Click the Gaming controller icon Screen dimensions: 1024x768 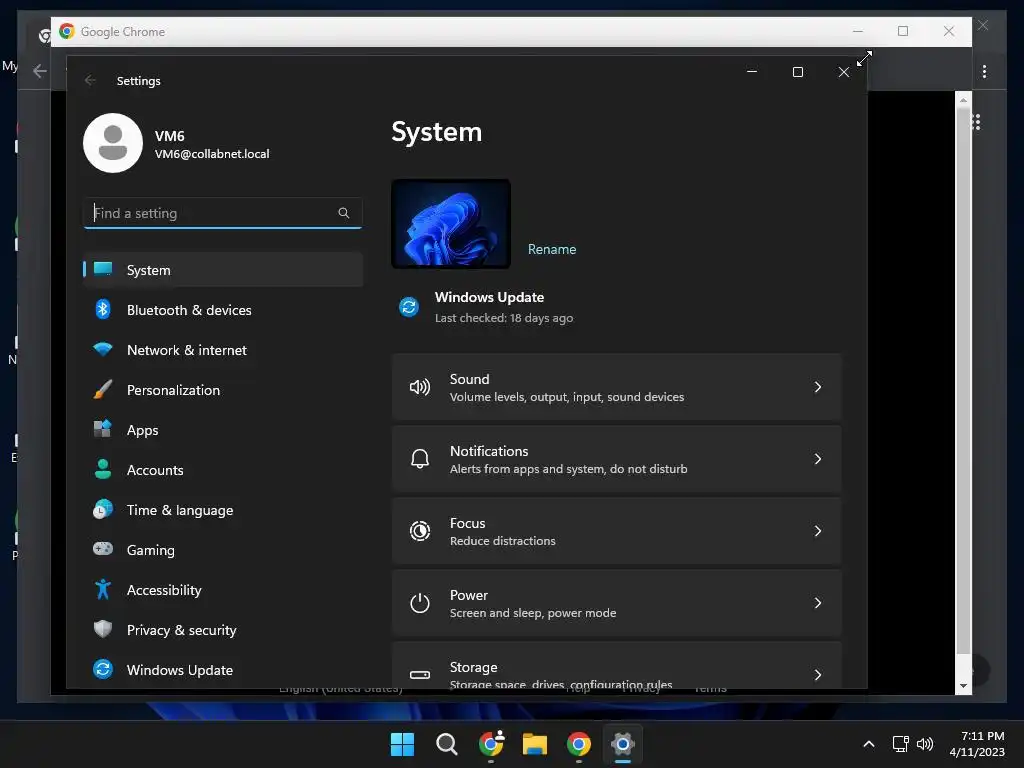coord(103,549)
